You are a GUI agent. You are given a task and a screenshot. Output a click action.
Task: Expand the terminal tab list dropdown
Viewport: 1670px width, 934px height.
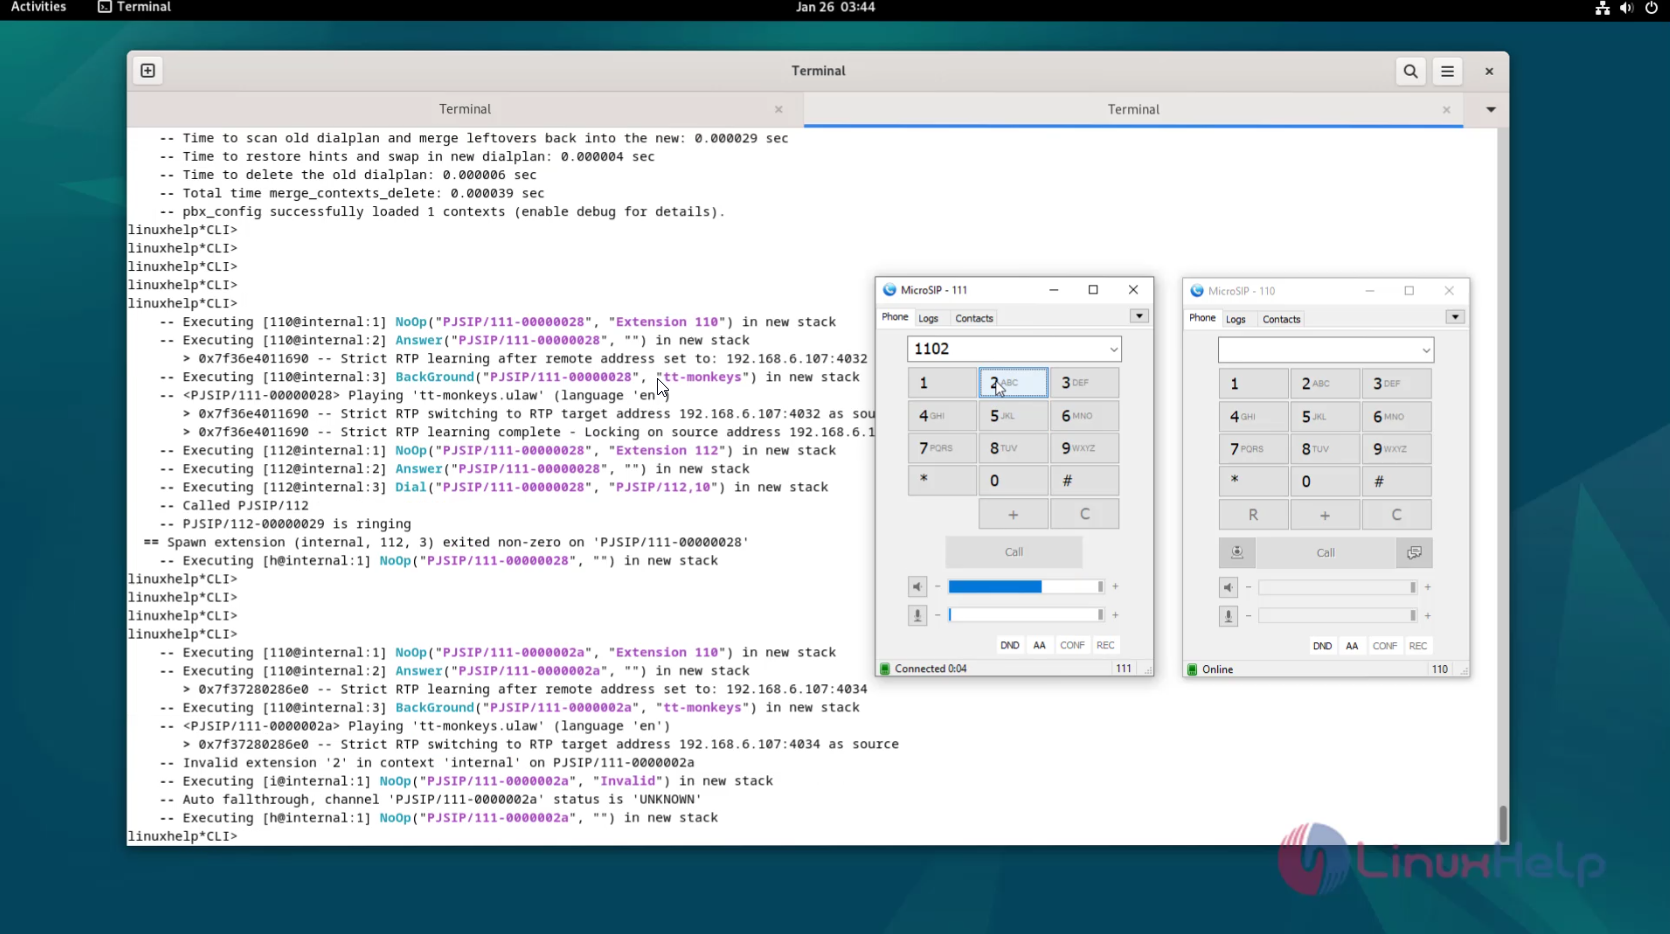point(1490,109)
